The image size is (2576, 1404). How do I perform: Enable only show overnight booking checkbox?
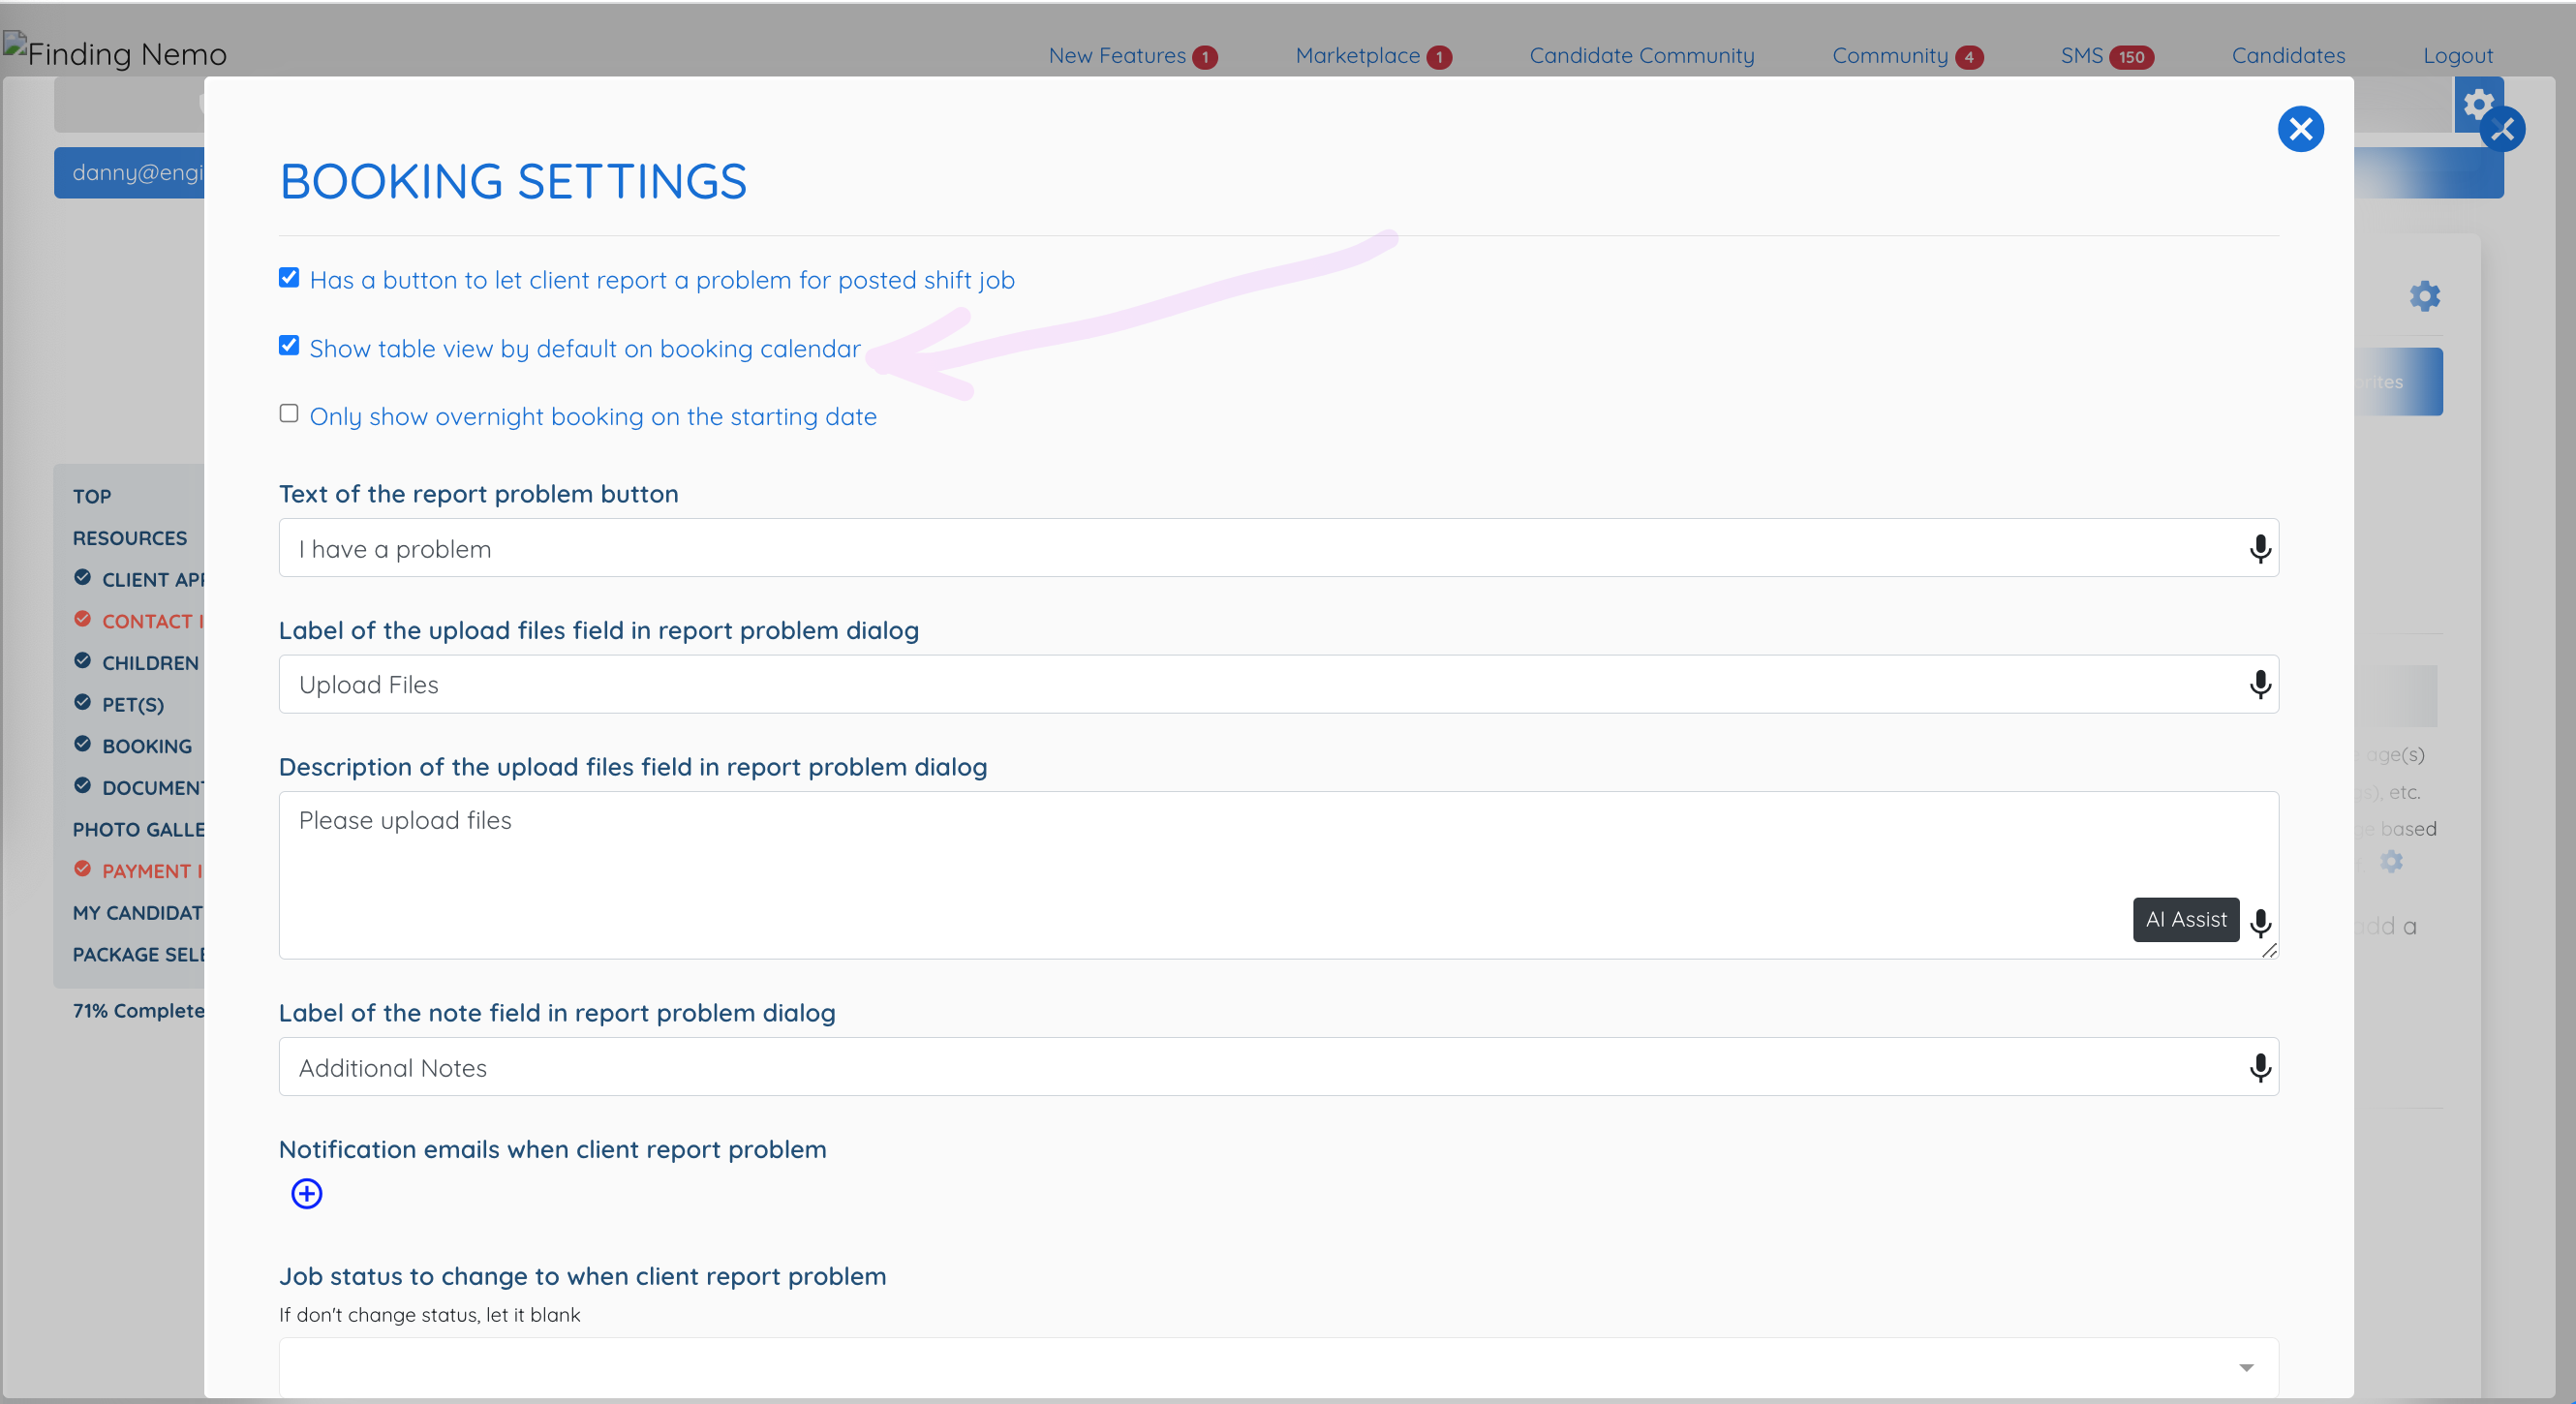pos(289,414)
